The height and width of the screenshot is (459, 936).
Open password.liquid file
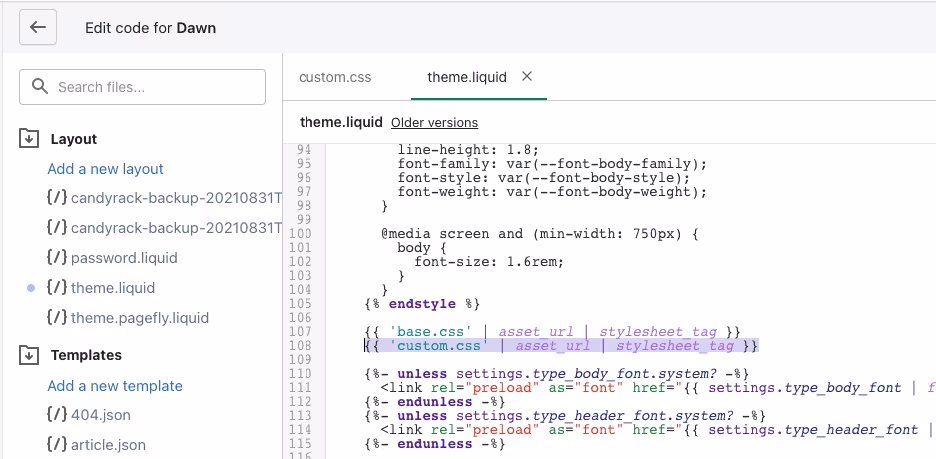(124, 258)
